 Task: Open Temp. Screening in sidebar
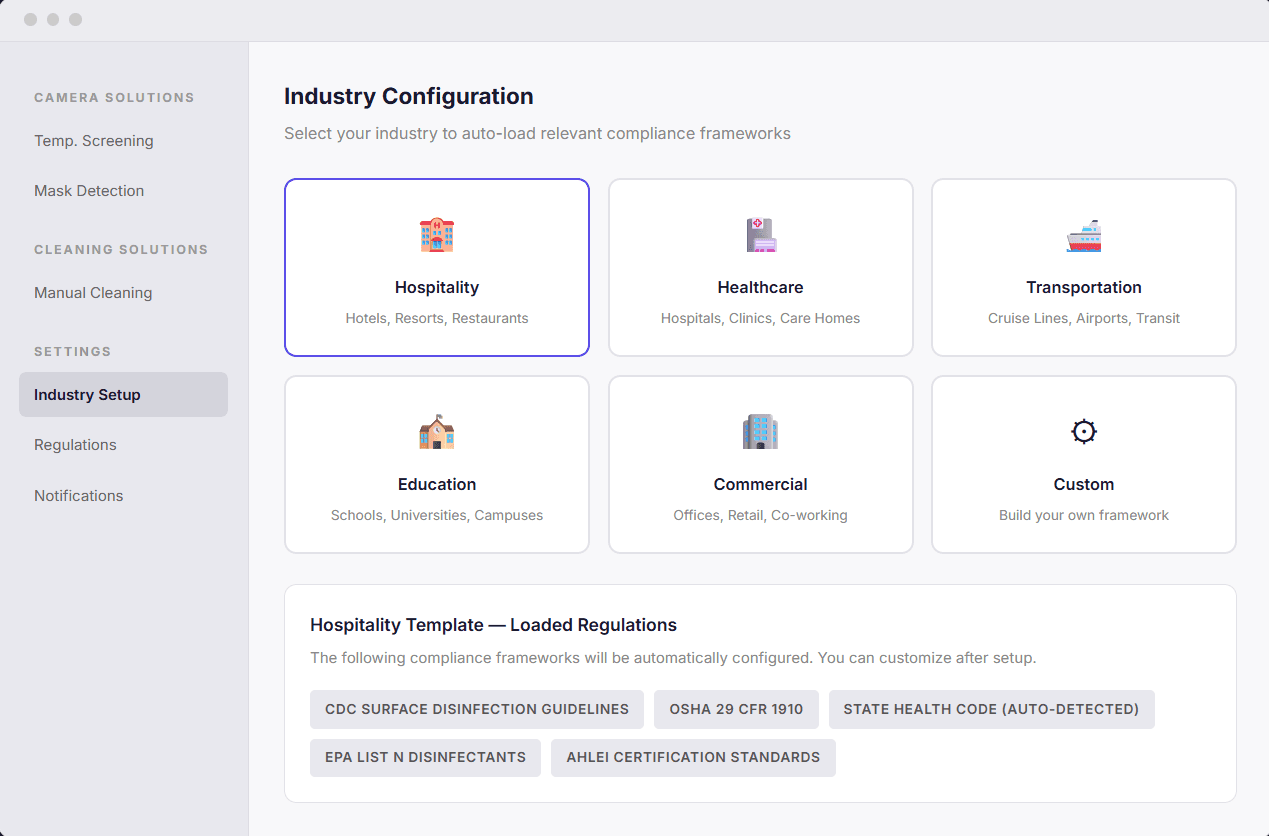[x=94, y=141]
